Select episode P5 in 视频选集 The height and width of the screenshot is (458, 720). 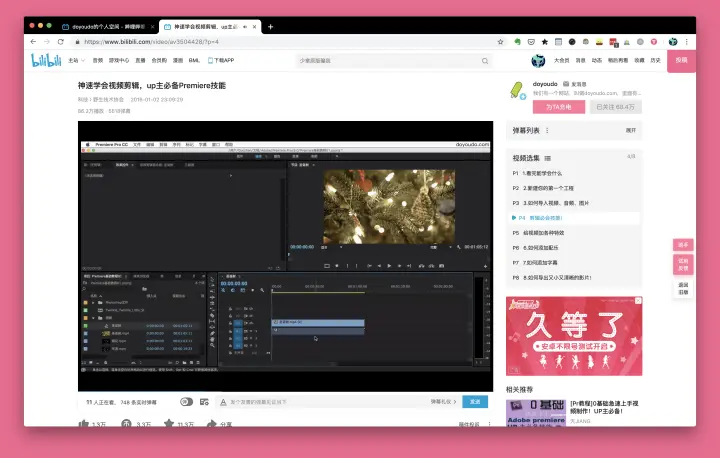pos(574,233)
